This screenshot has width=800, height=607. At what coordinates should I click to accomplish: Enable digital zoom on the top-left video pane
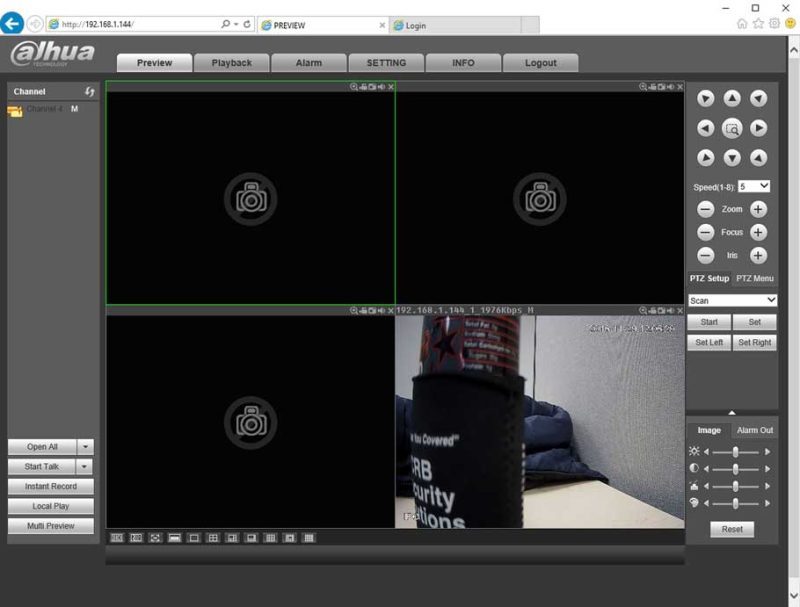pos(353,86)
